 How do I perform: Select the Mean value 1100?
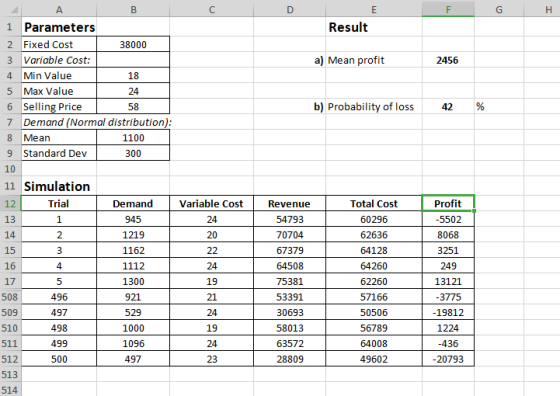133,137
